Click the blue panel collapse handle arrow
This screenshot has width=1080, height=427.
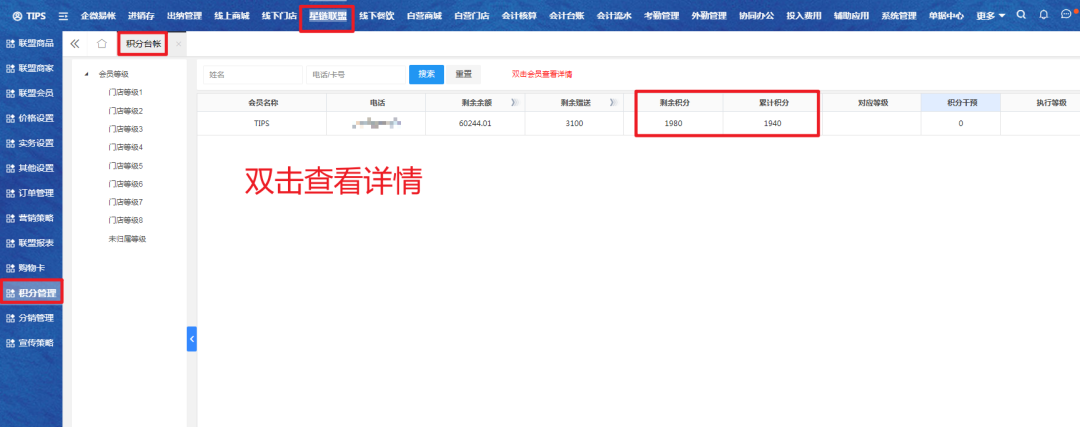tap(192, 340)
